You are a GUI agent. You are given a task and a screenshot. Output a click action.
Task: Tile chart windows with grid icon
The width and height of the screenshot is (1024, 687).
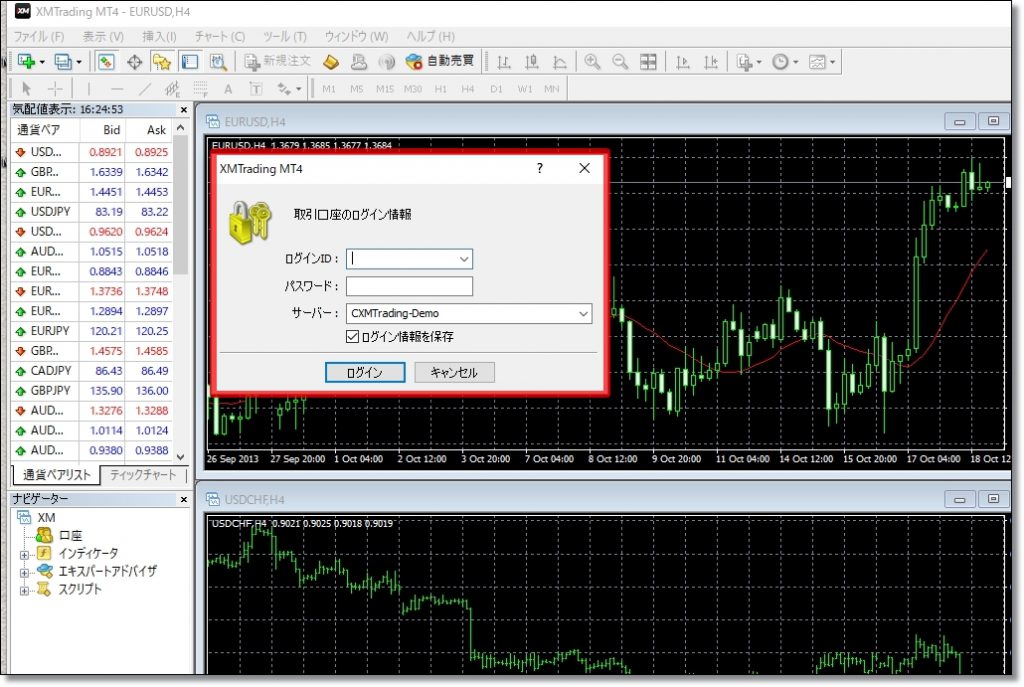pyautogui.click(x=648, y=62)
